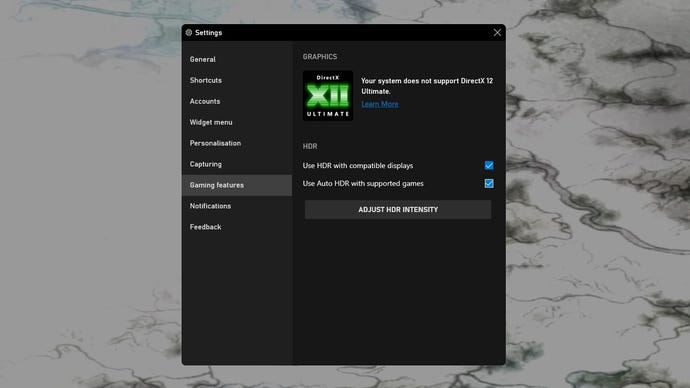
Task: Follow the Learn More link
Action: pos(380,104)
